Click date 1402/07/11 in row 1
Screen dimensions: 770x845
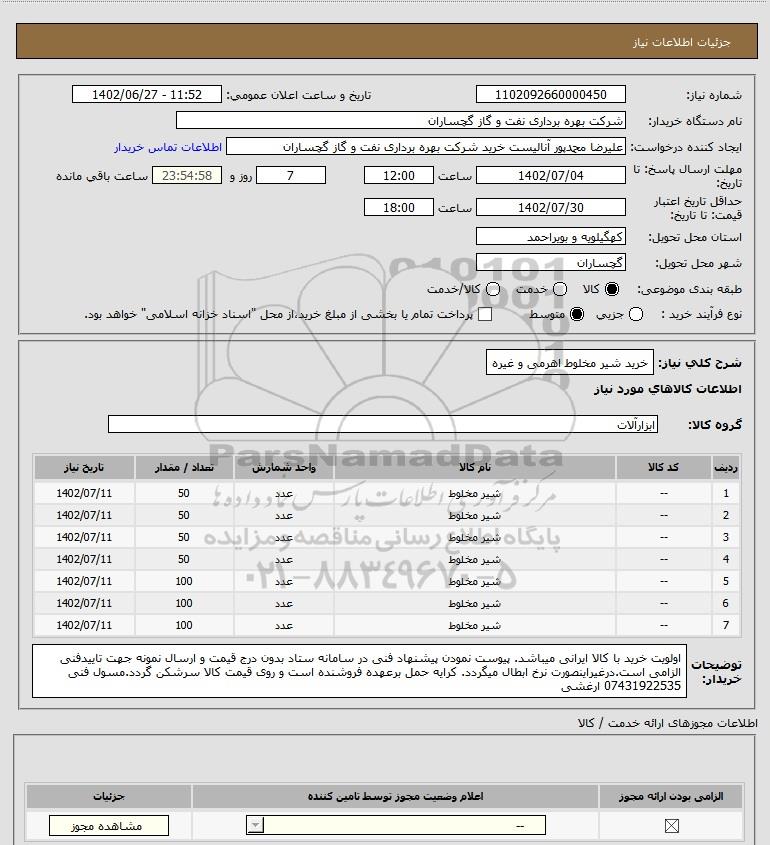[84, 493]
